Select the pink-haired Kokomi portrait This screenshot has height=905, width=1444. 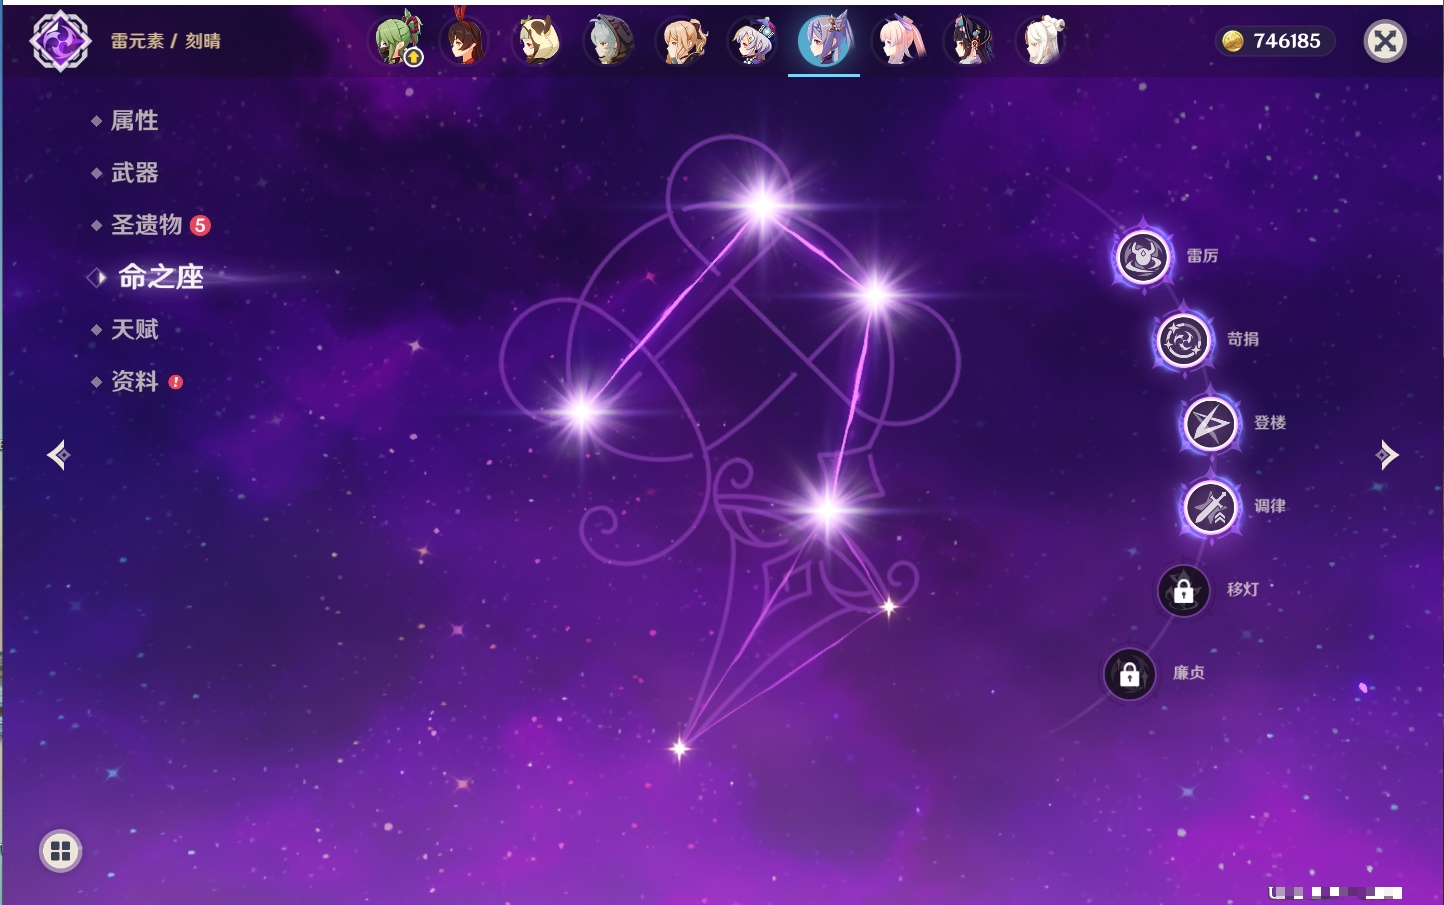point(898,41)
